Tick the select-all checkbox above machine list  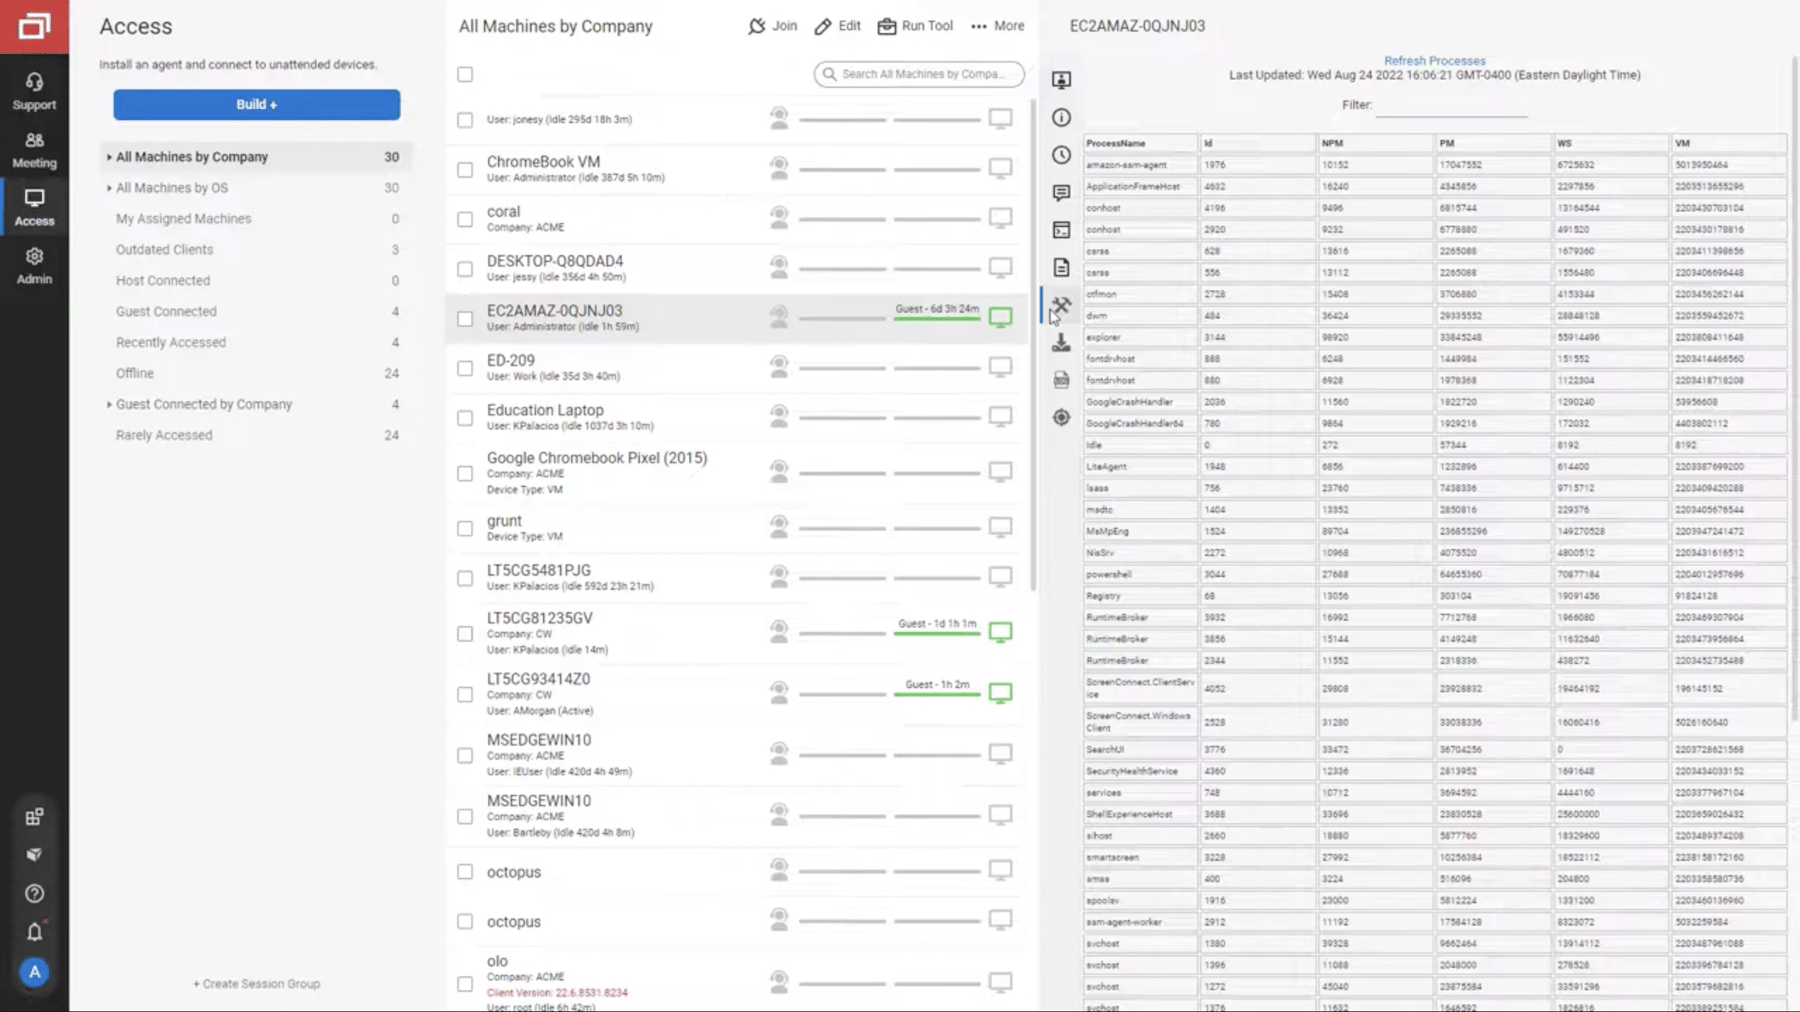465,73
